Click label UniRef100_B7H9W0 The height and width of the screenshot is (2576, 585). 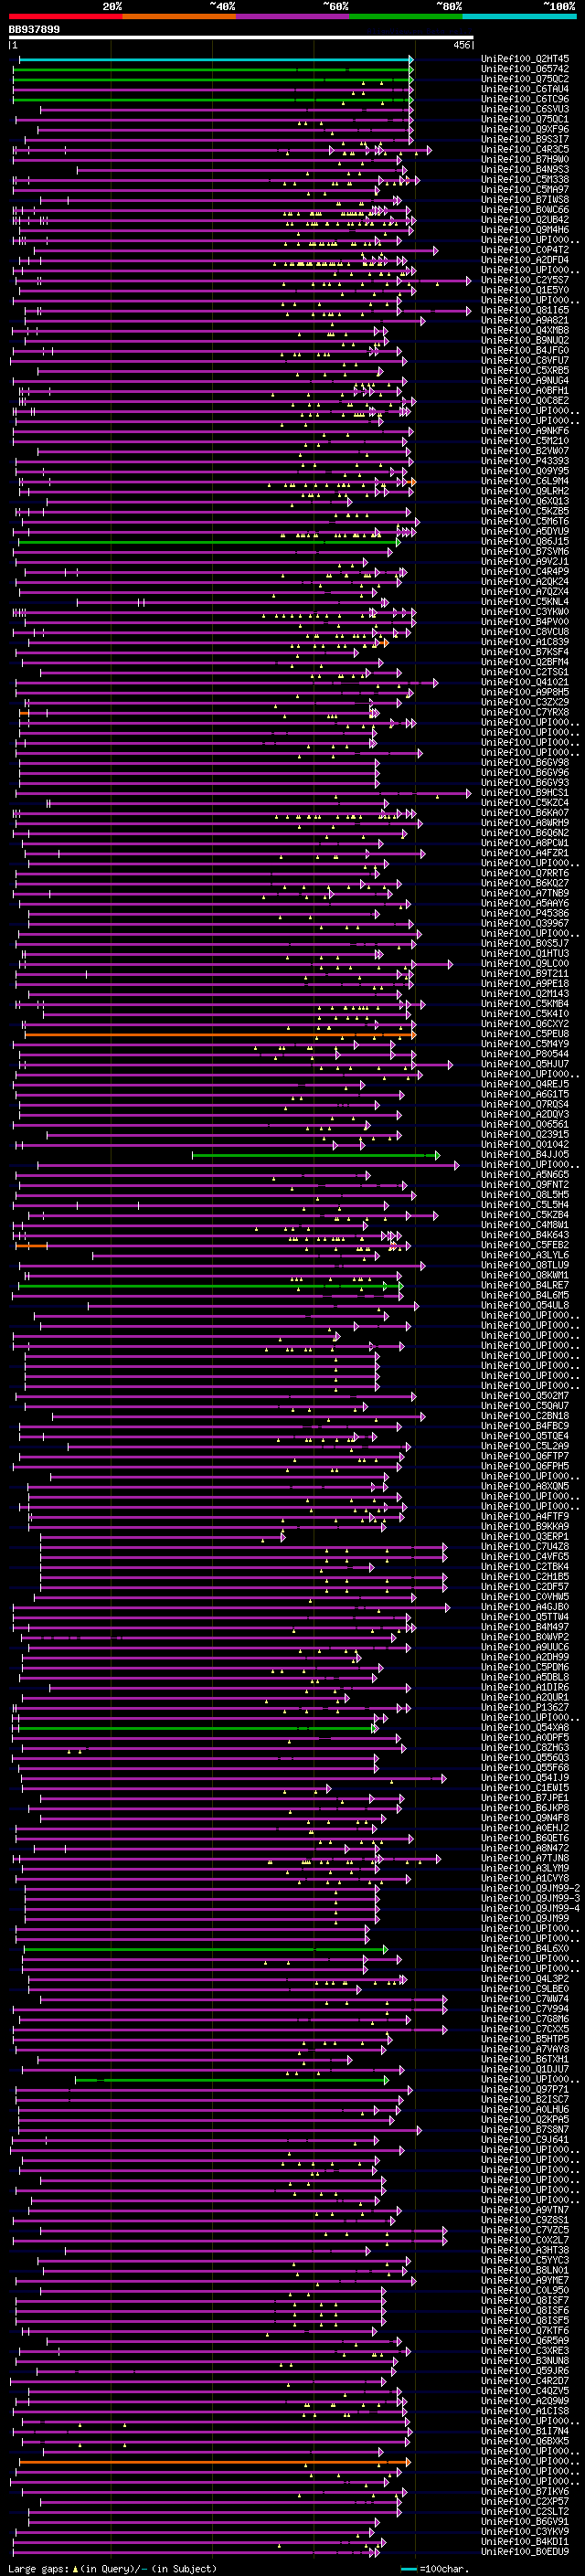pos(525,159)
